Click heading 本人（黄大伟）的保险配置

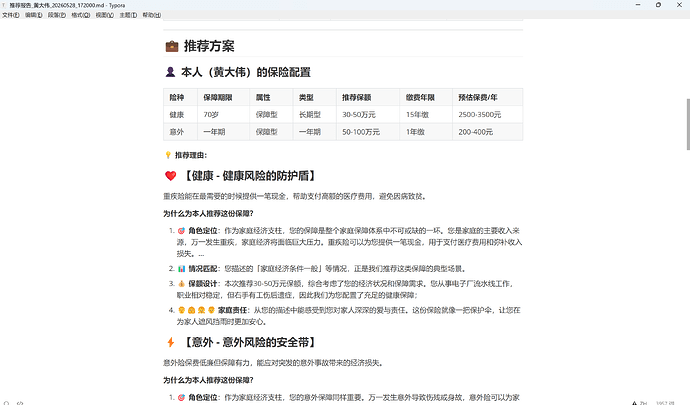point(246,72)
